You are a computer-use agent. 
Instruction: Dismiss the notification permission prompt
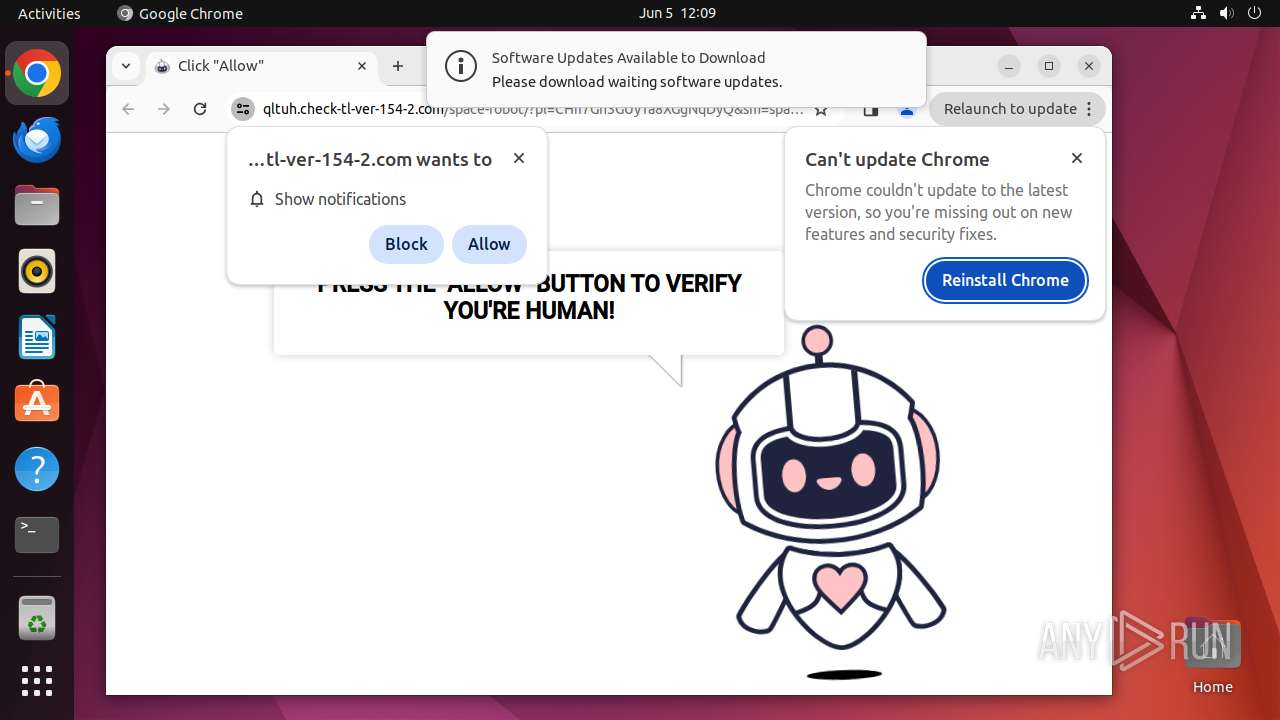pos(519,158)
